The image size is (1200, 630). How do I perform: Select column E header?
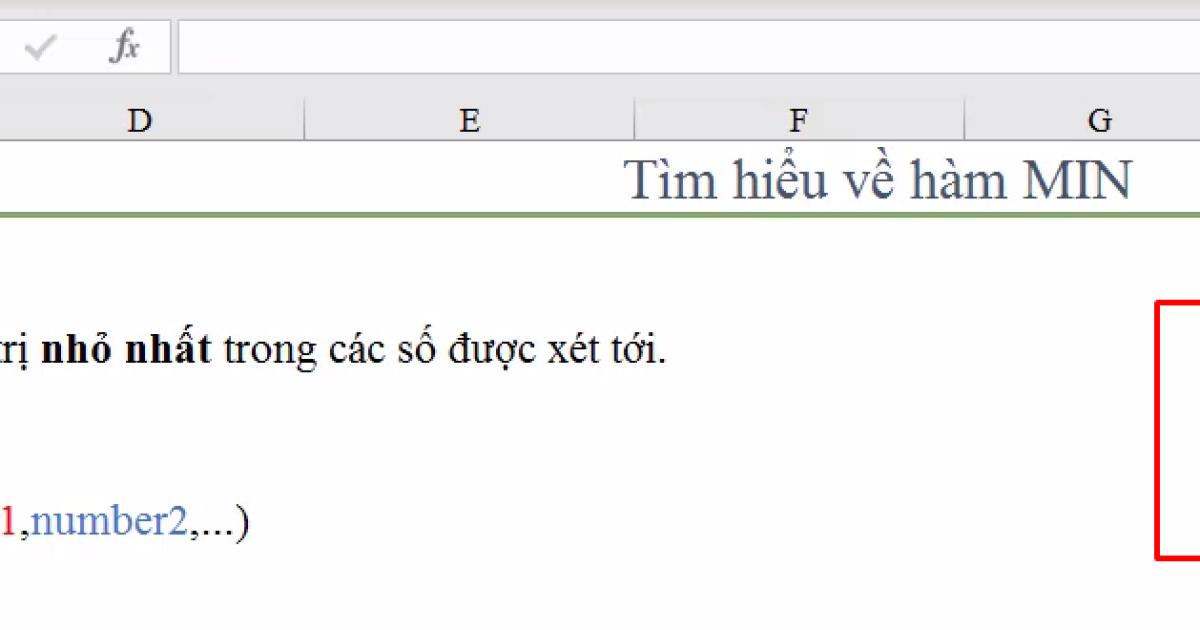click(468, 120)
